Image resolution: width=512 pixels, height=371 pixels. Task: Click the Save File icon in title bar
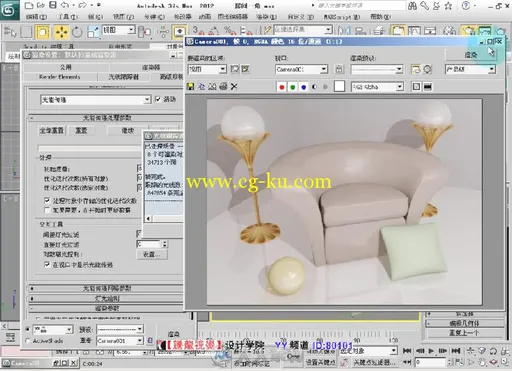coord(53,5)
